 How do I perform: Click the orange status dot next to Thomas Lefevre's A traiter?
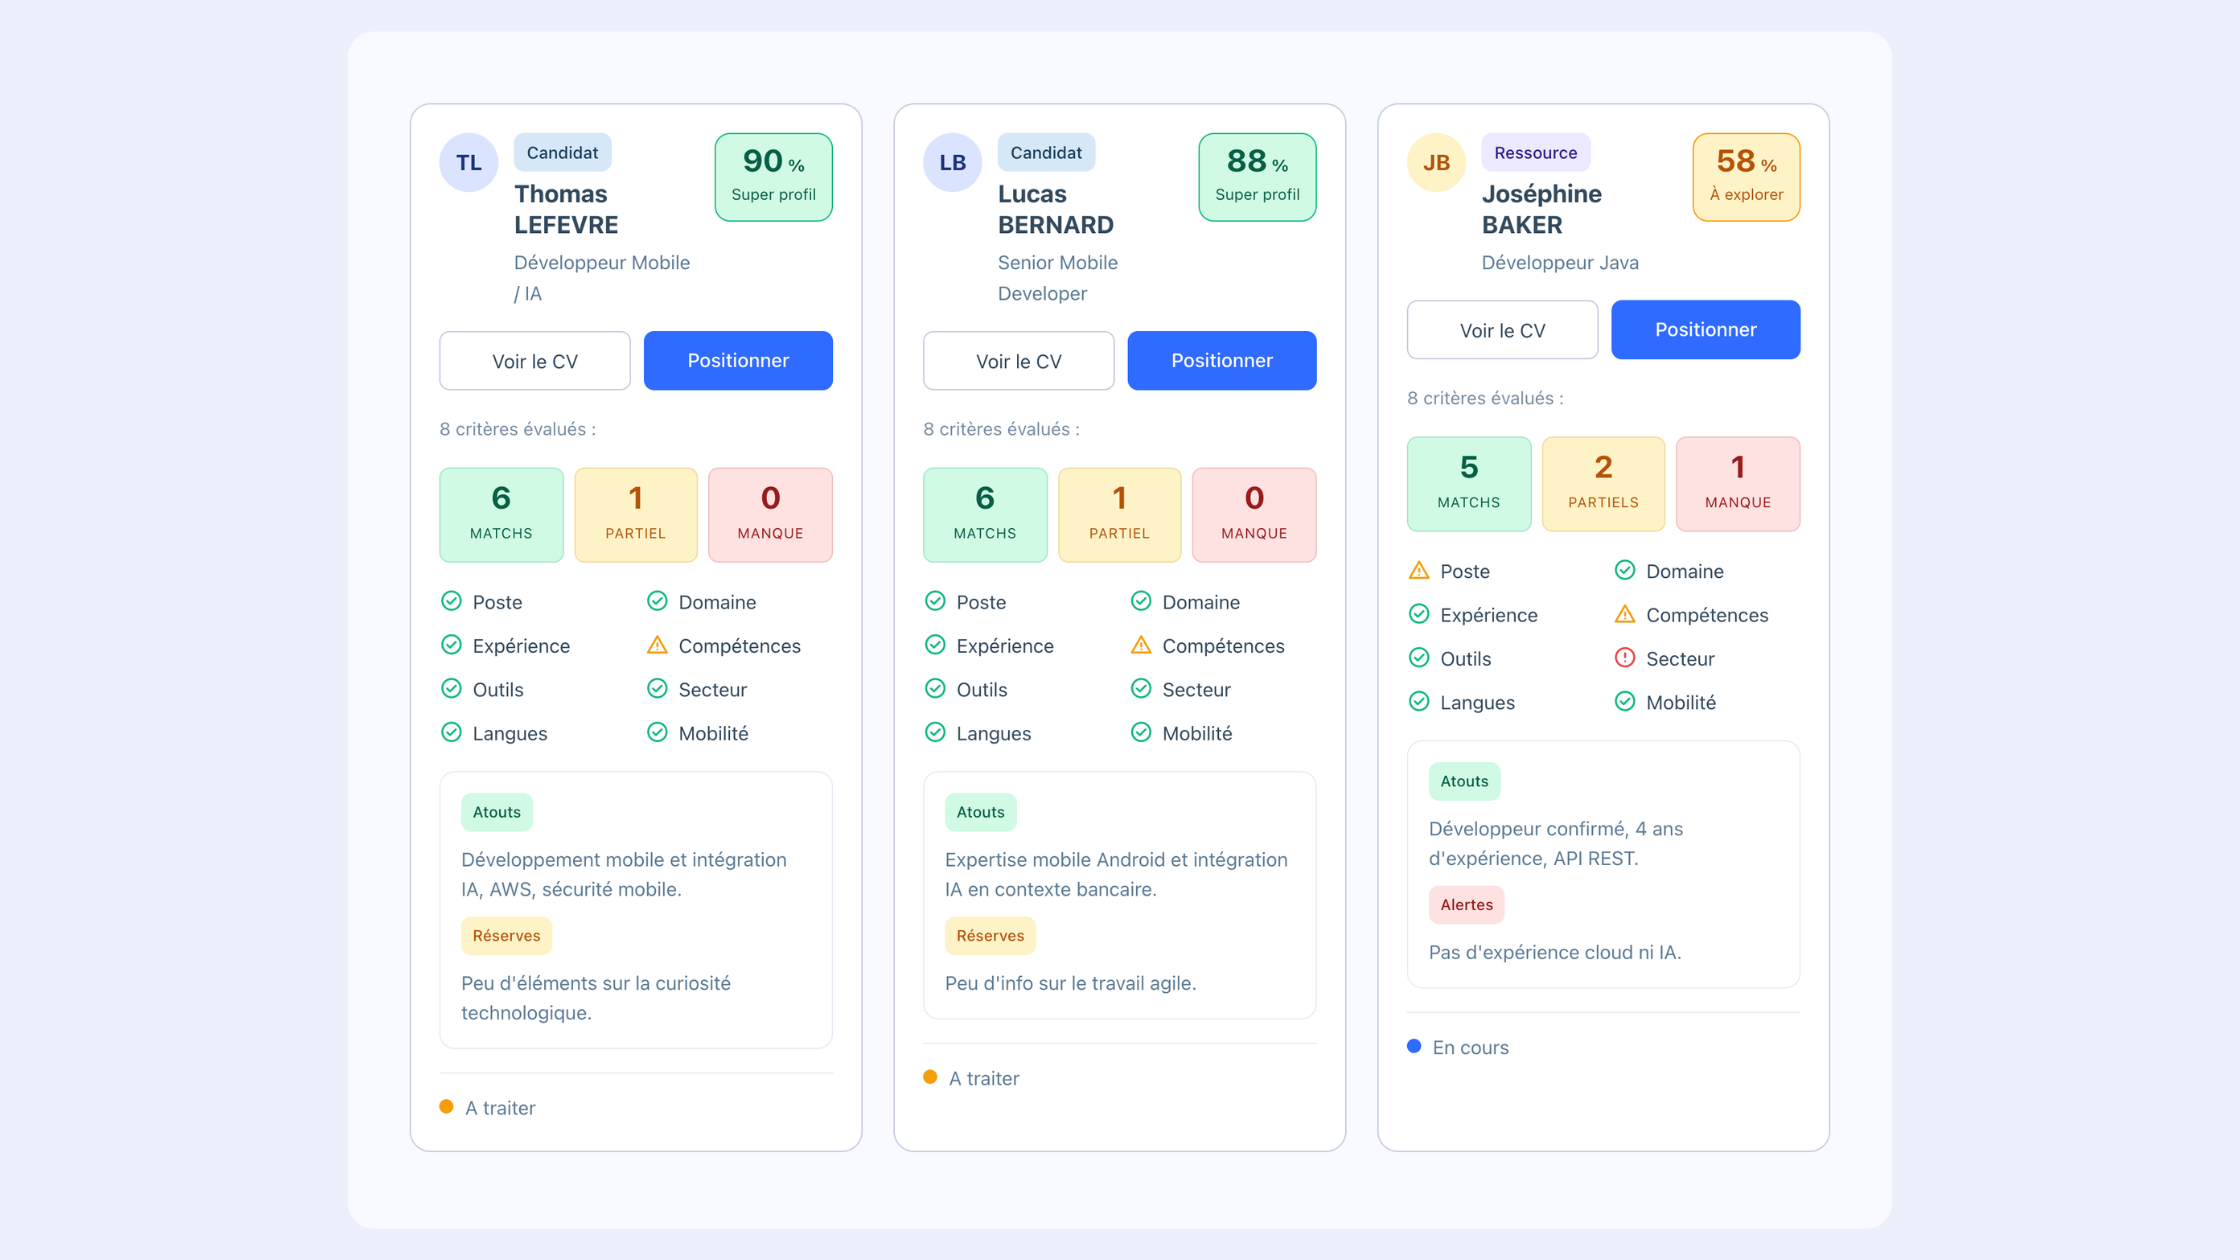click(x=446, y=1107)
